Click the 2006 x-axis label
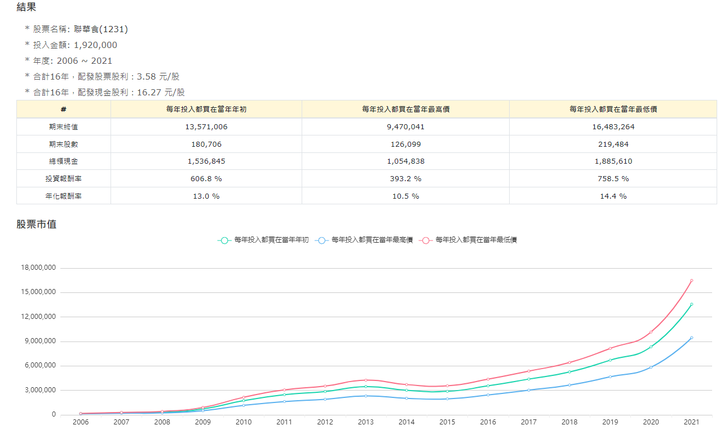 [x=81, y=422]
